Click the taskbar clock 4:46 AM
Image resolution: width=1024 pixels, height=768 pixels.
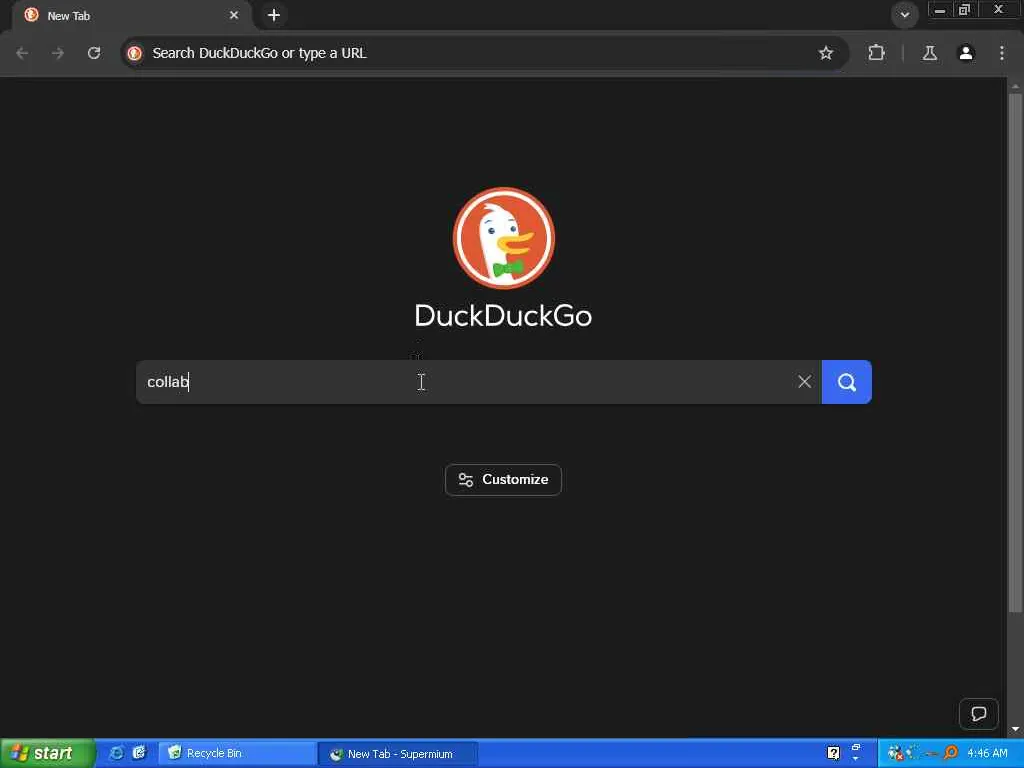987,753
